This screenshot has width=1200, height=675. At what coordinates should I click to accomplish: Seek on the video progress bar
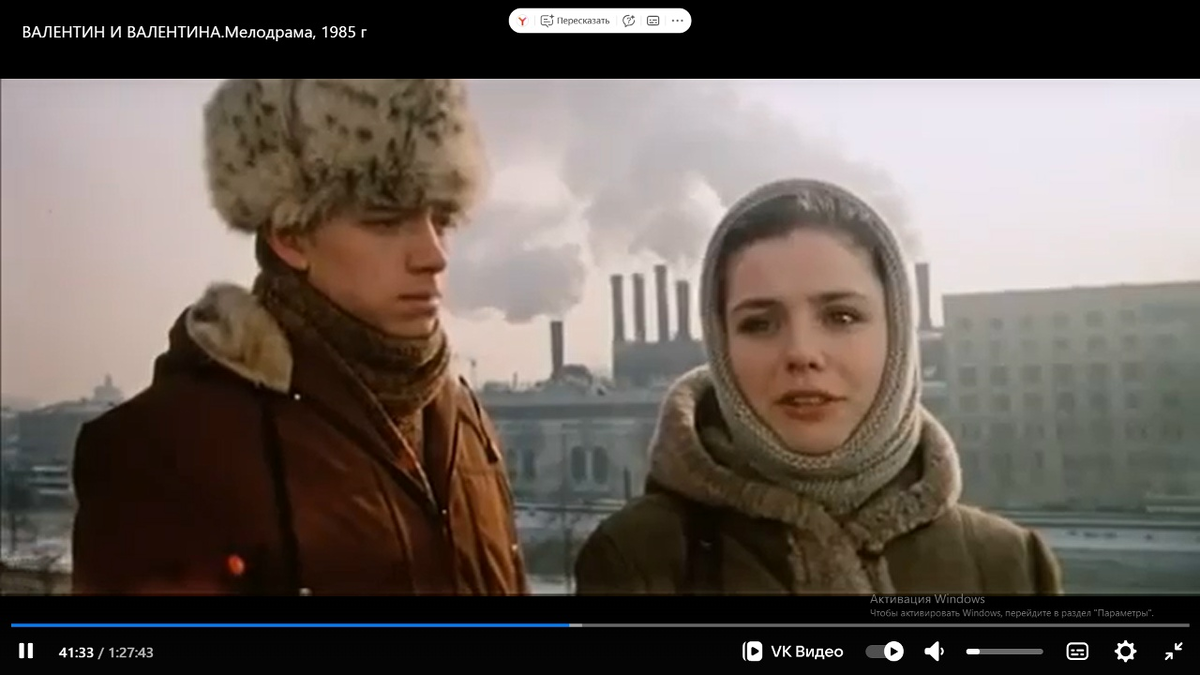(600, 625)
